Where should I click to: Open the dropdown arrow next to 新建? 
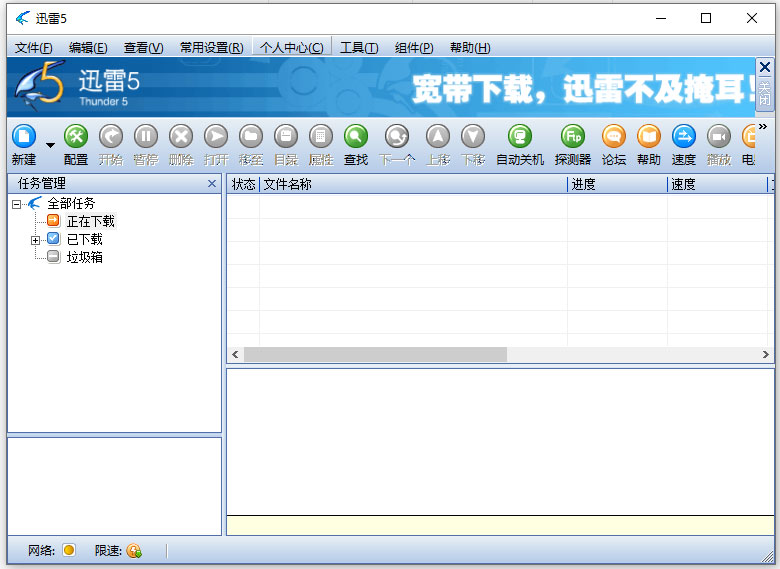(50, 145)
